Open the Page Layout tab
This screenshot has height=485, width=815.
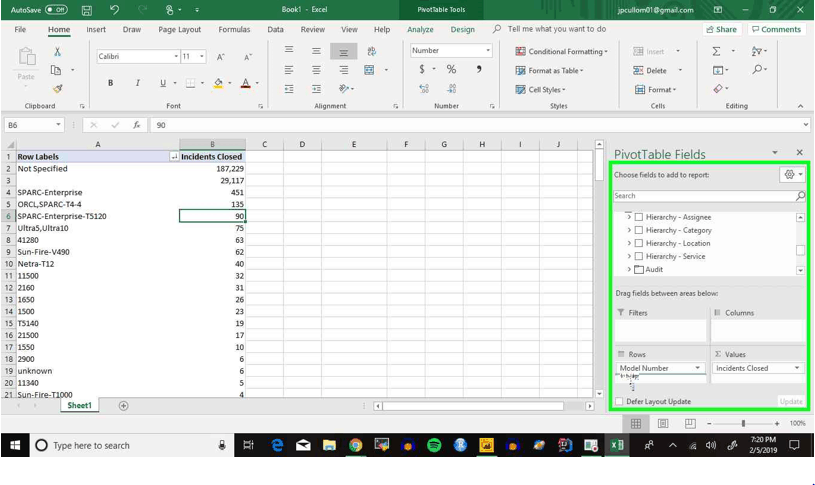click(179, 30)
